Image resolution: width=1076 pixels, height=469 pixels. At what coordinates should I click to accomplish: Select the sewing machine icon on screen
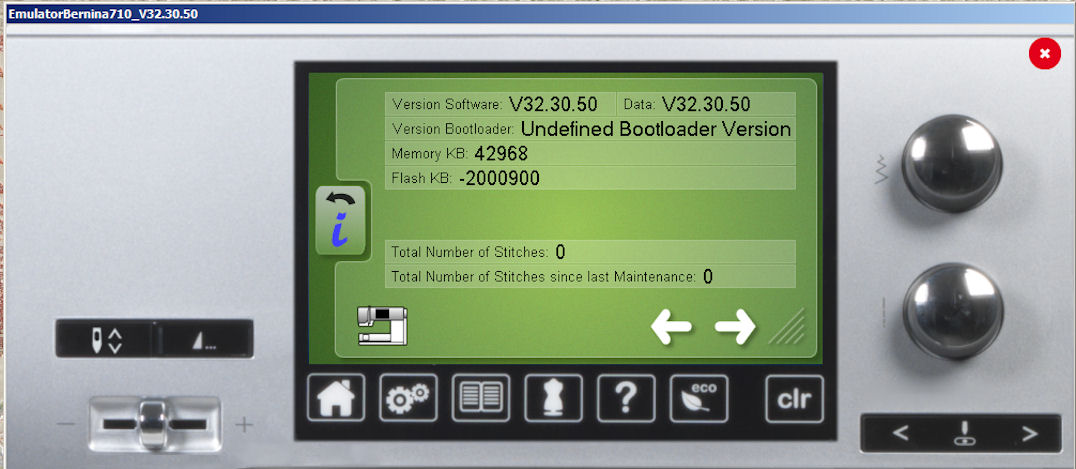pyautogui.click(x=382, y=325)
